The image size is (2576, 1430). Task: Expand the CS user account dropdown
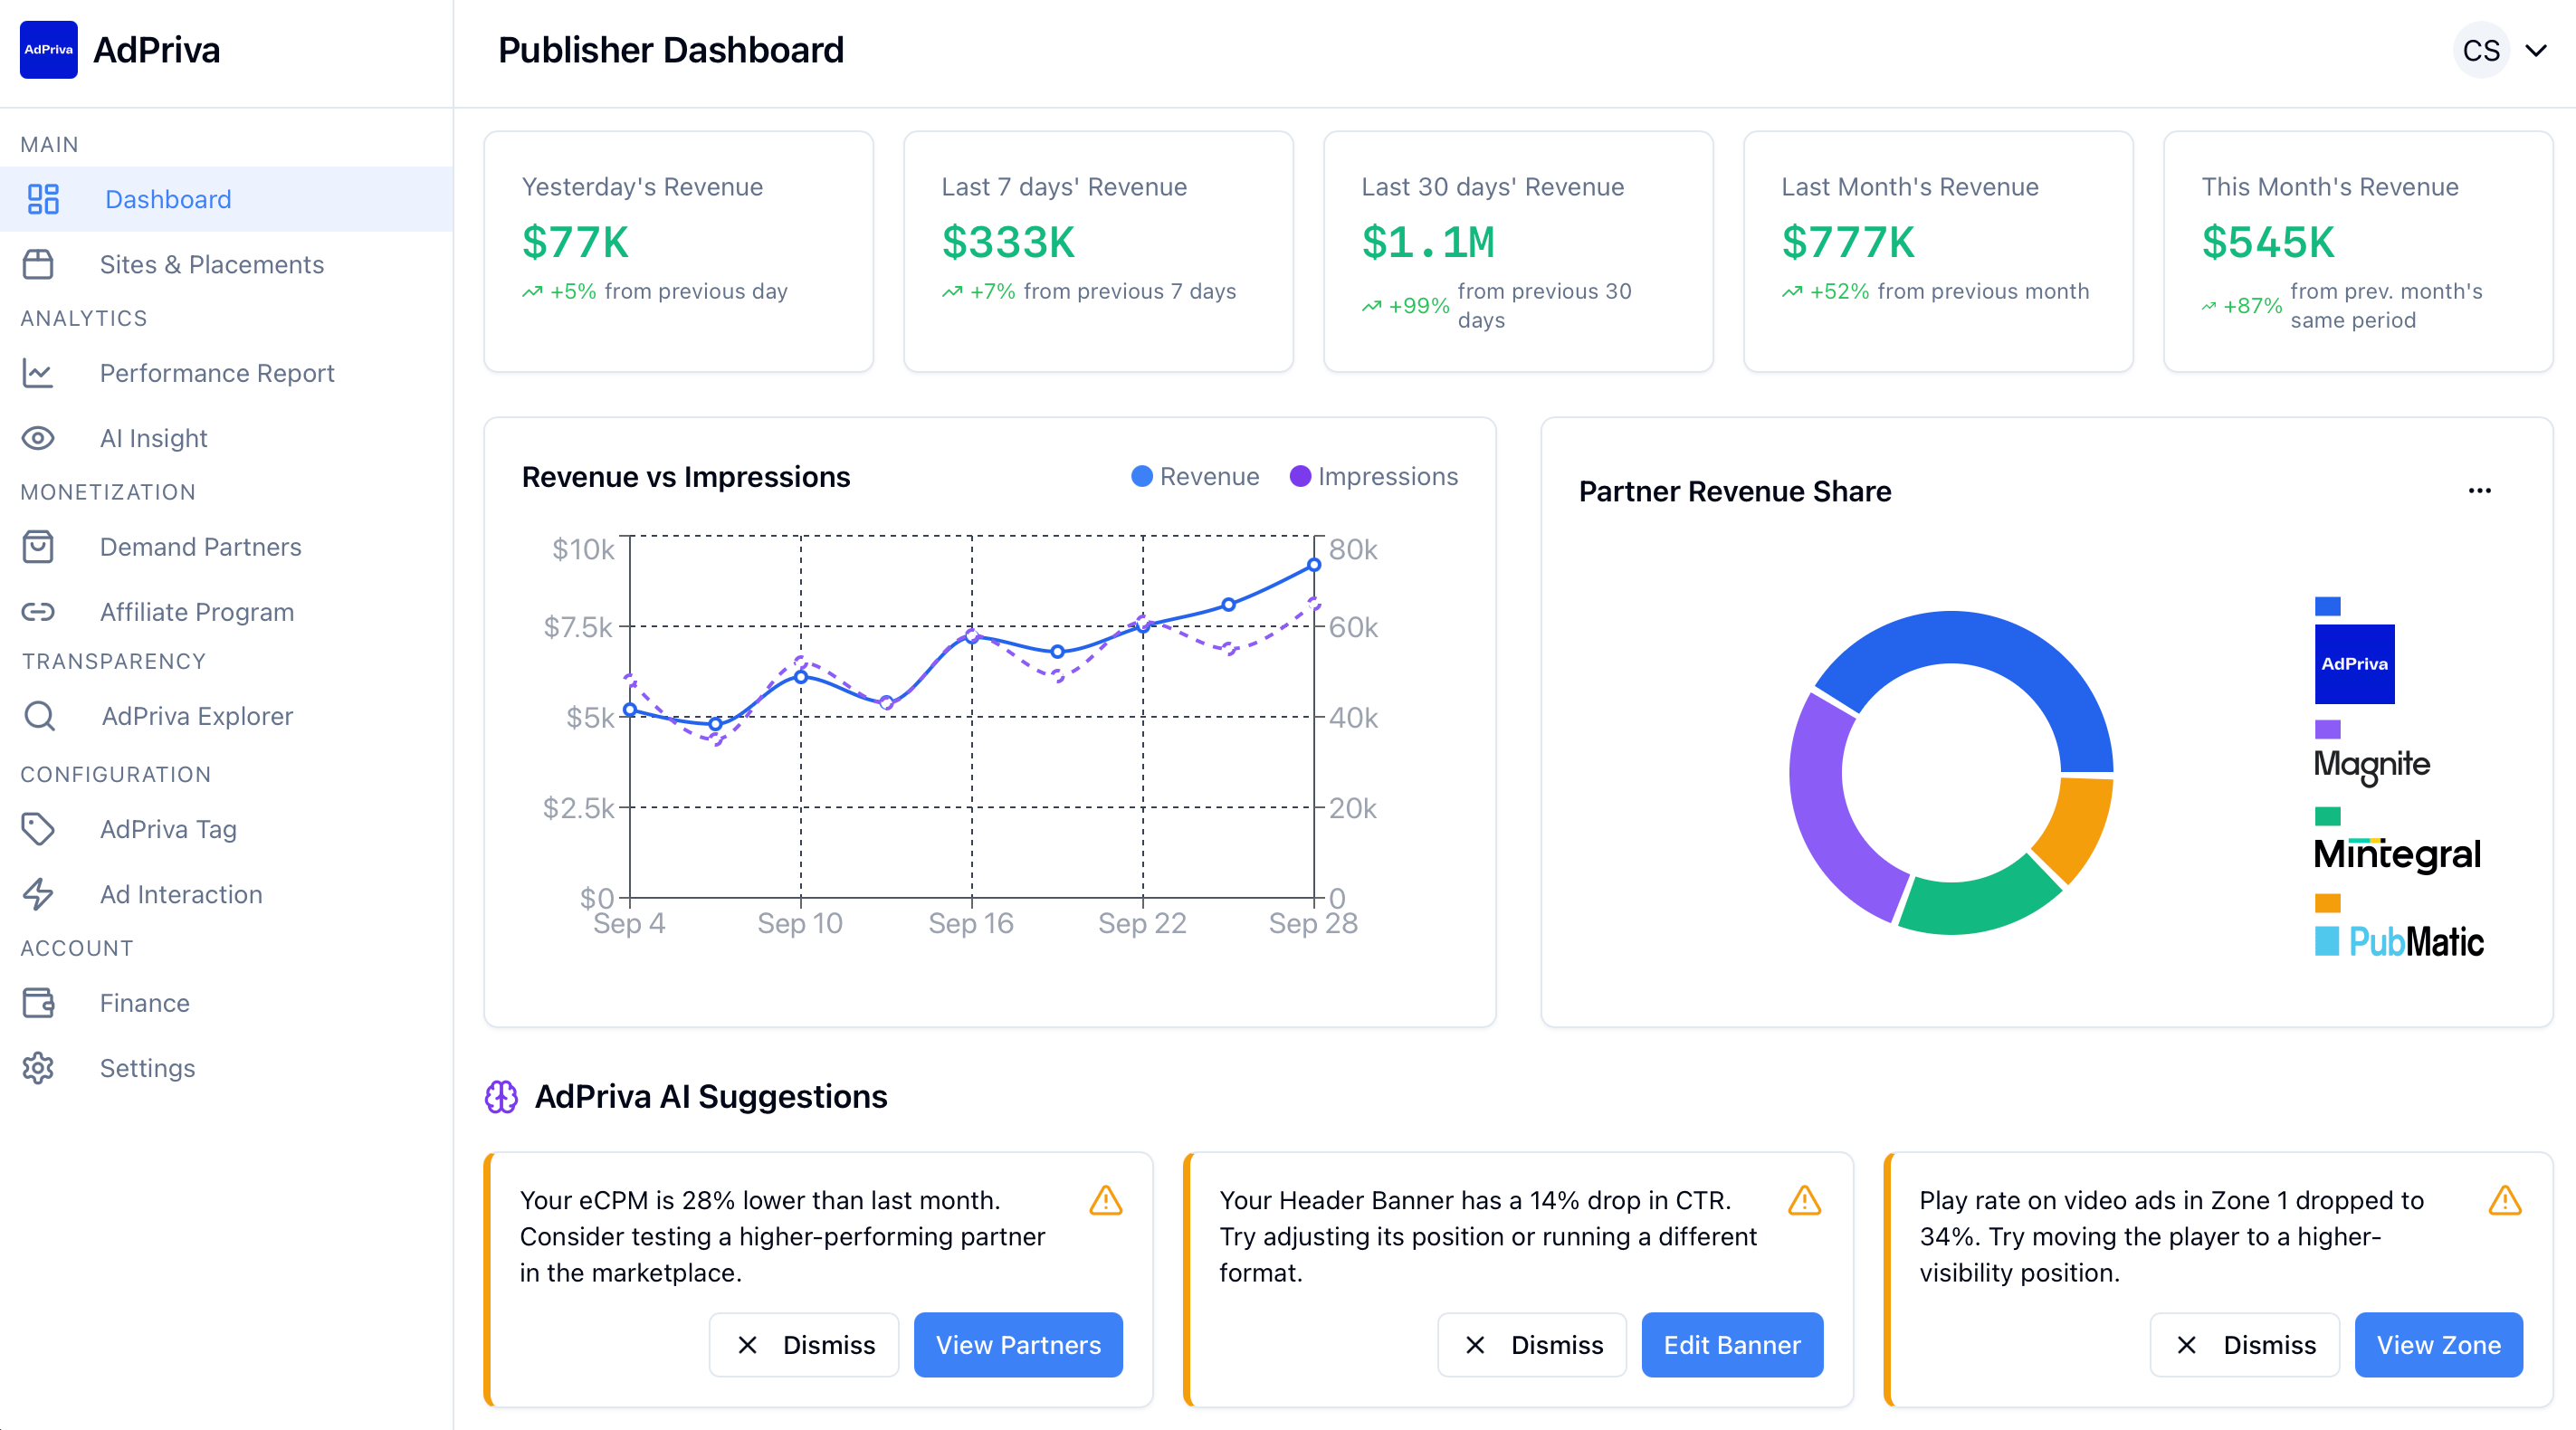tap(2536, 50)
